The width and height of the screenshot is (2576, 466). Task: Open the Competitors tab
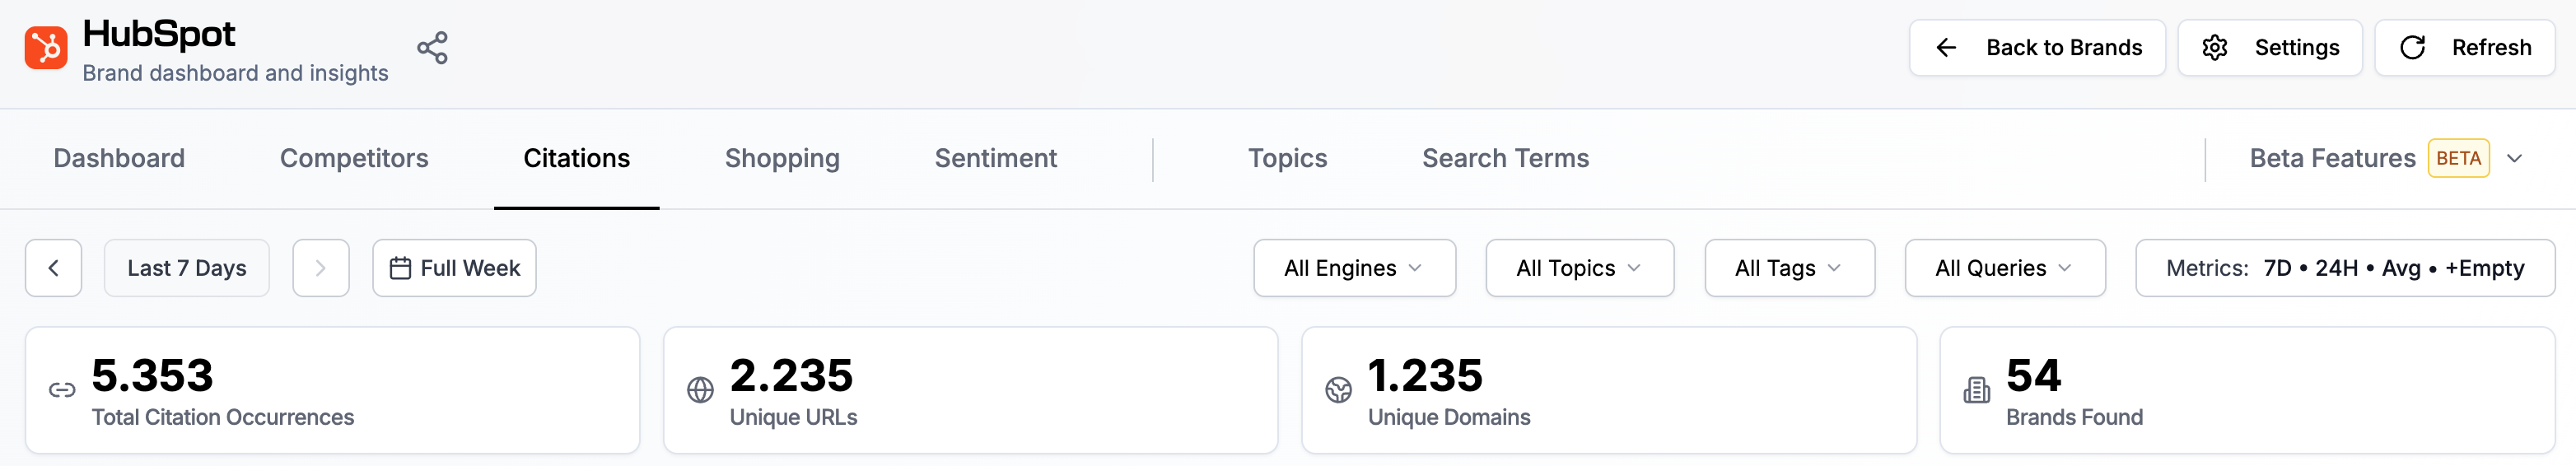pyautogui.click(x=354, y=158)
